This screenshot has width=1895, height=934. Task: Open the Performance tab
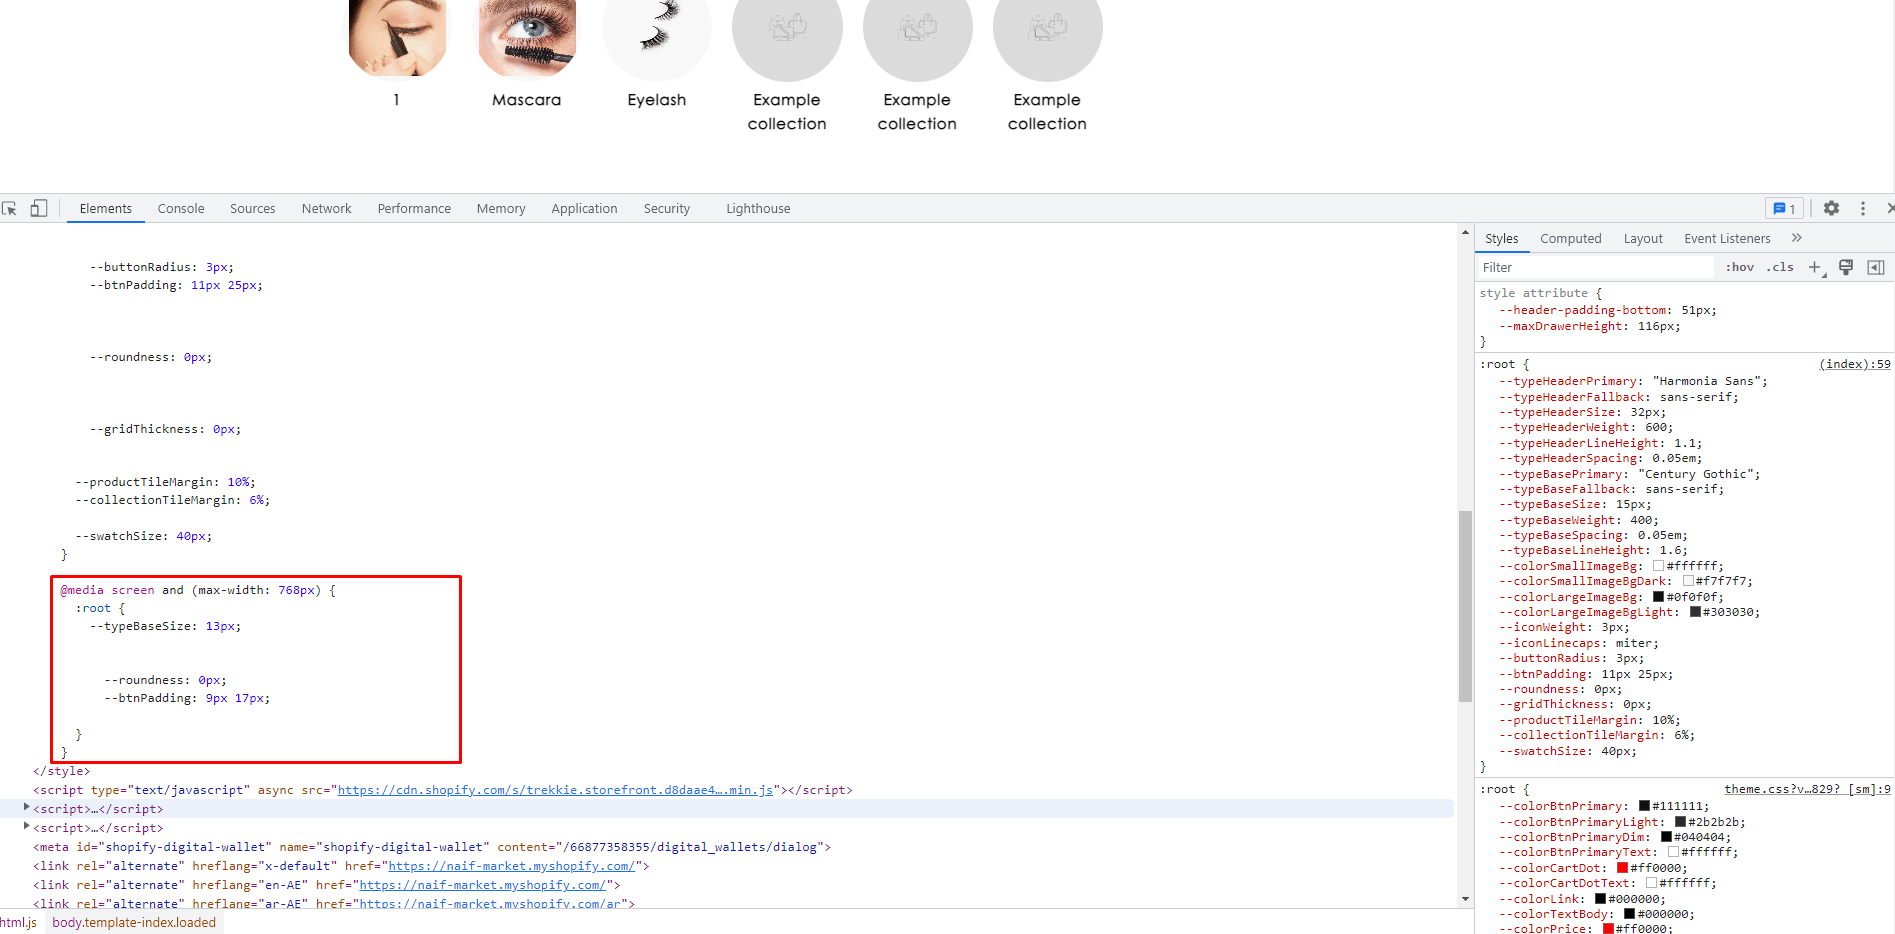414,208
